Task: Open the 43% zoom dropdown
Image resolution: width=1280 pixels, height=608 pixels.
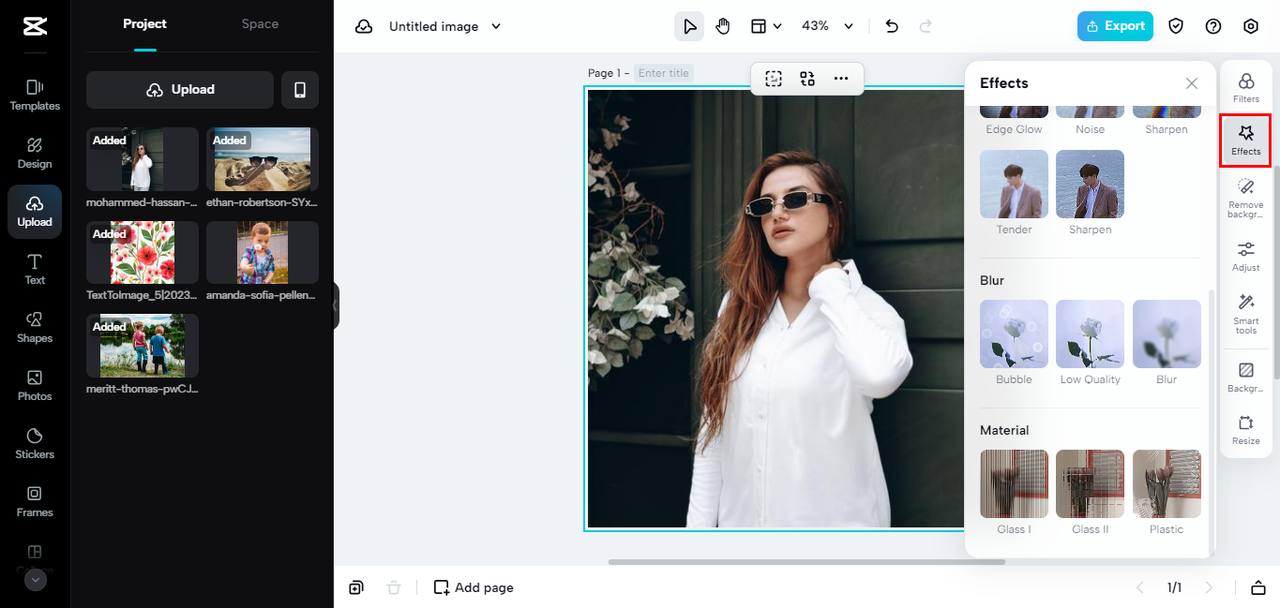Action: [x=827, y=26]
